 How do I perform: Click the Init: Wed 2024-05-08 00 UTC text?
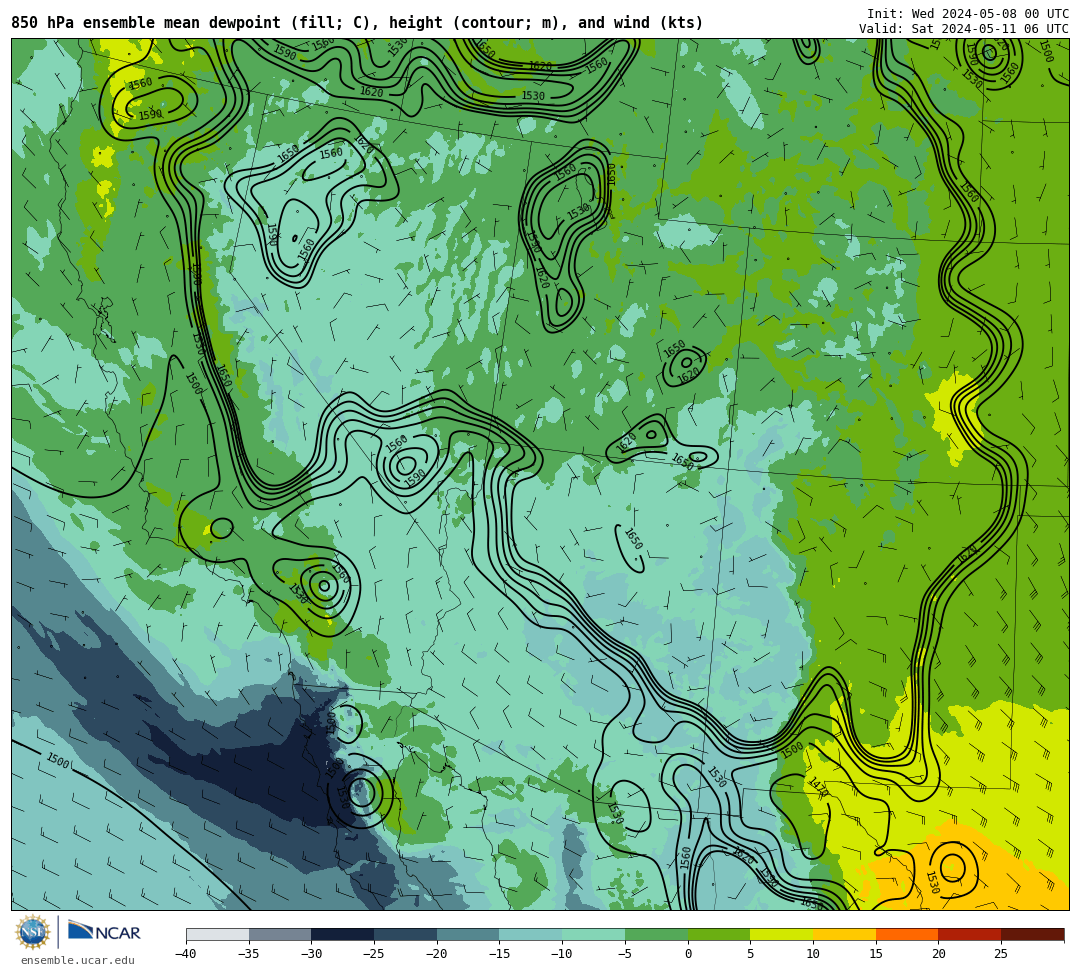pyautogui.click(x=968, y=14)
